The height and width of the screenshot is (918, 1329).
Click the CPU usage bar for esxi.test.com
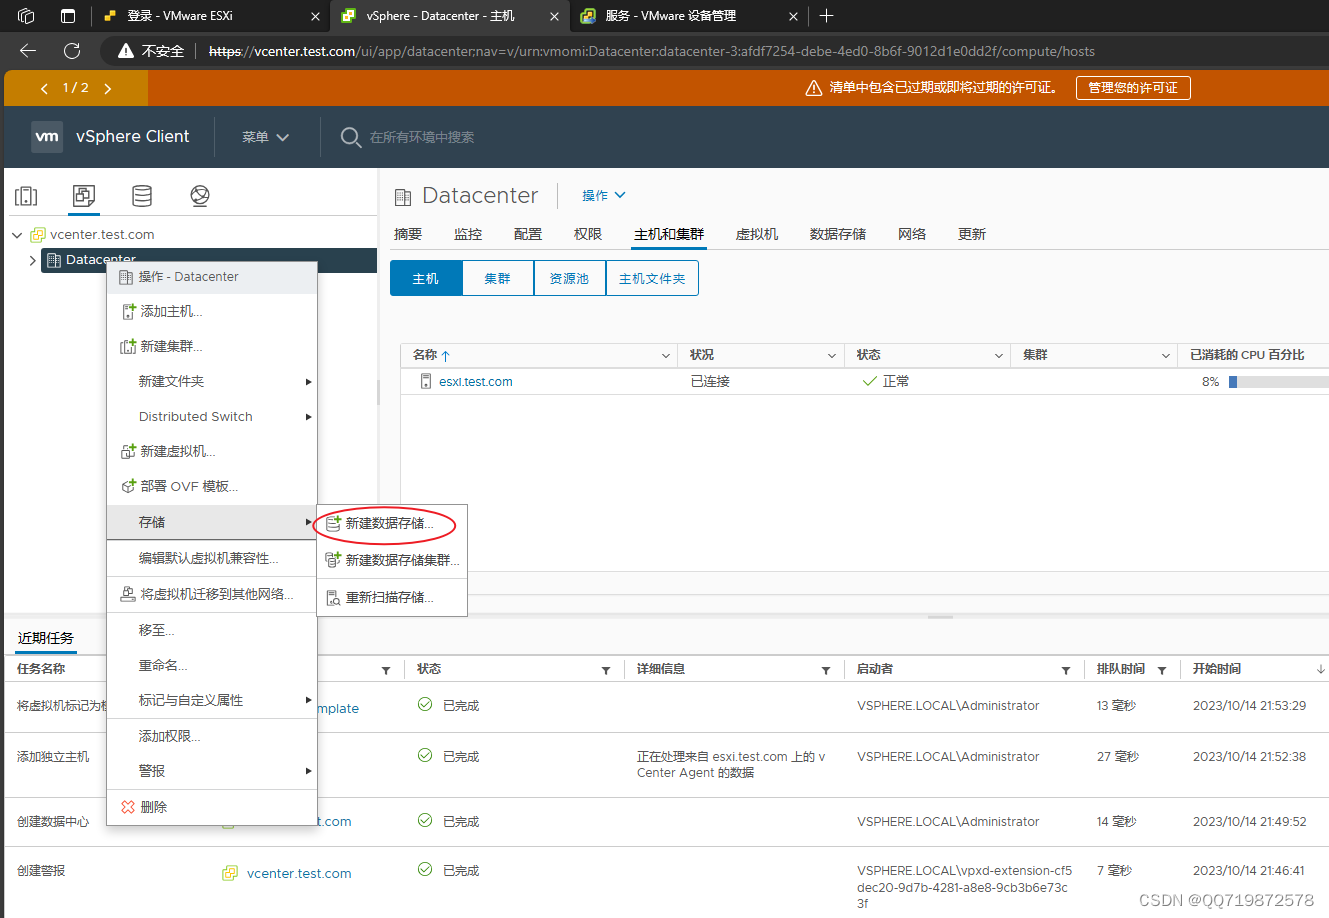[1278, 382]
